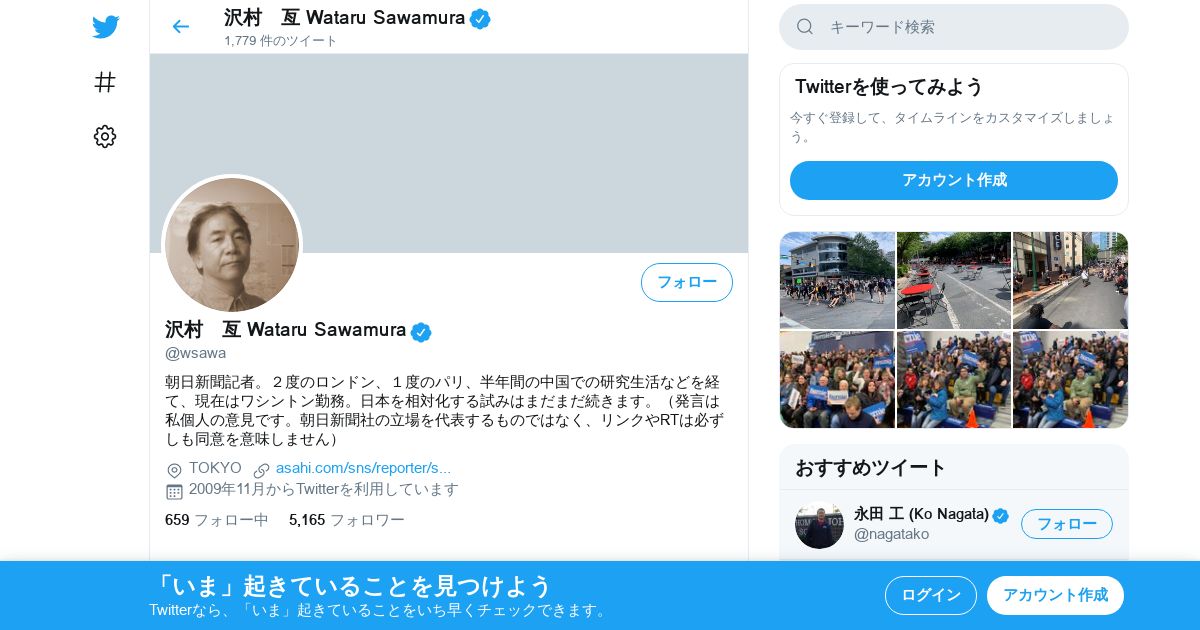Click アカウント作成 in the bottom banner
This screenshot has width=1200, height=630.
coord(1055,595)
